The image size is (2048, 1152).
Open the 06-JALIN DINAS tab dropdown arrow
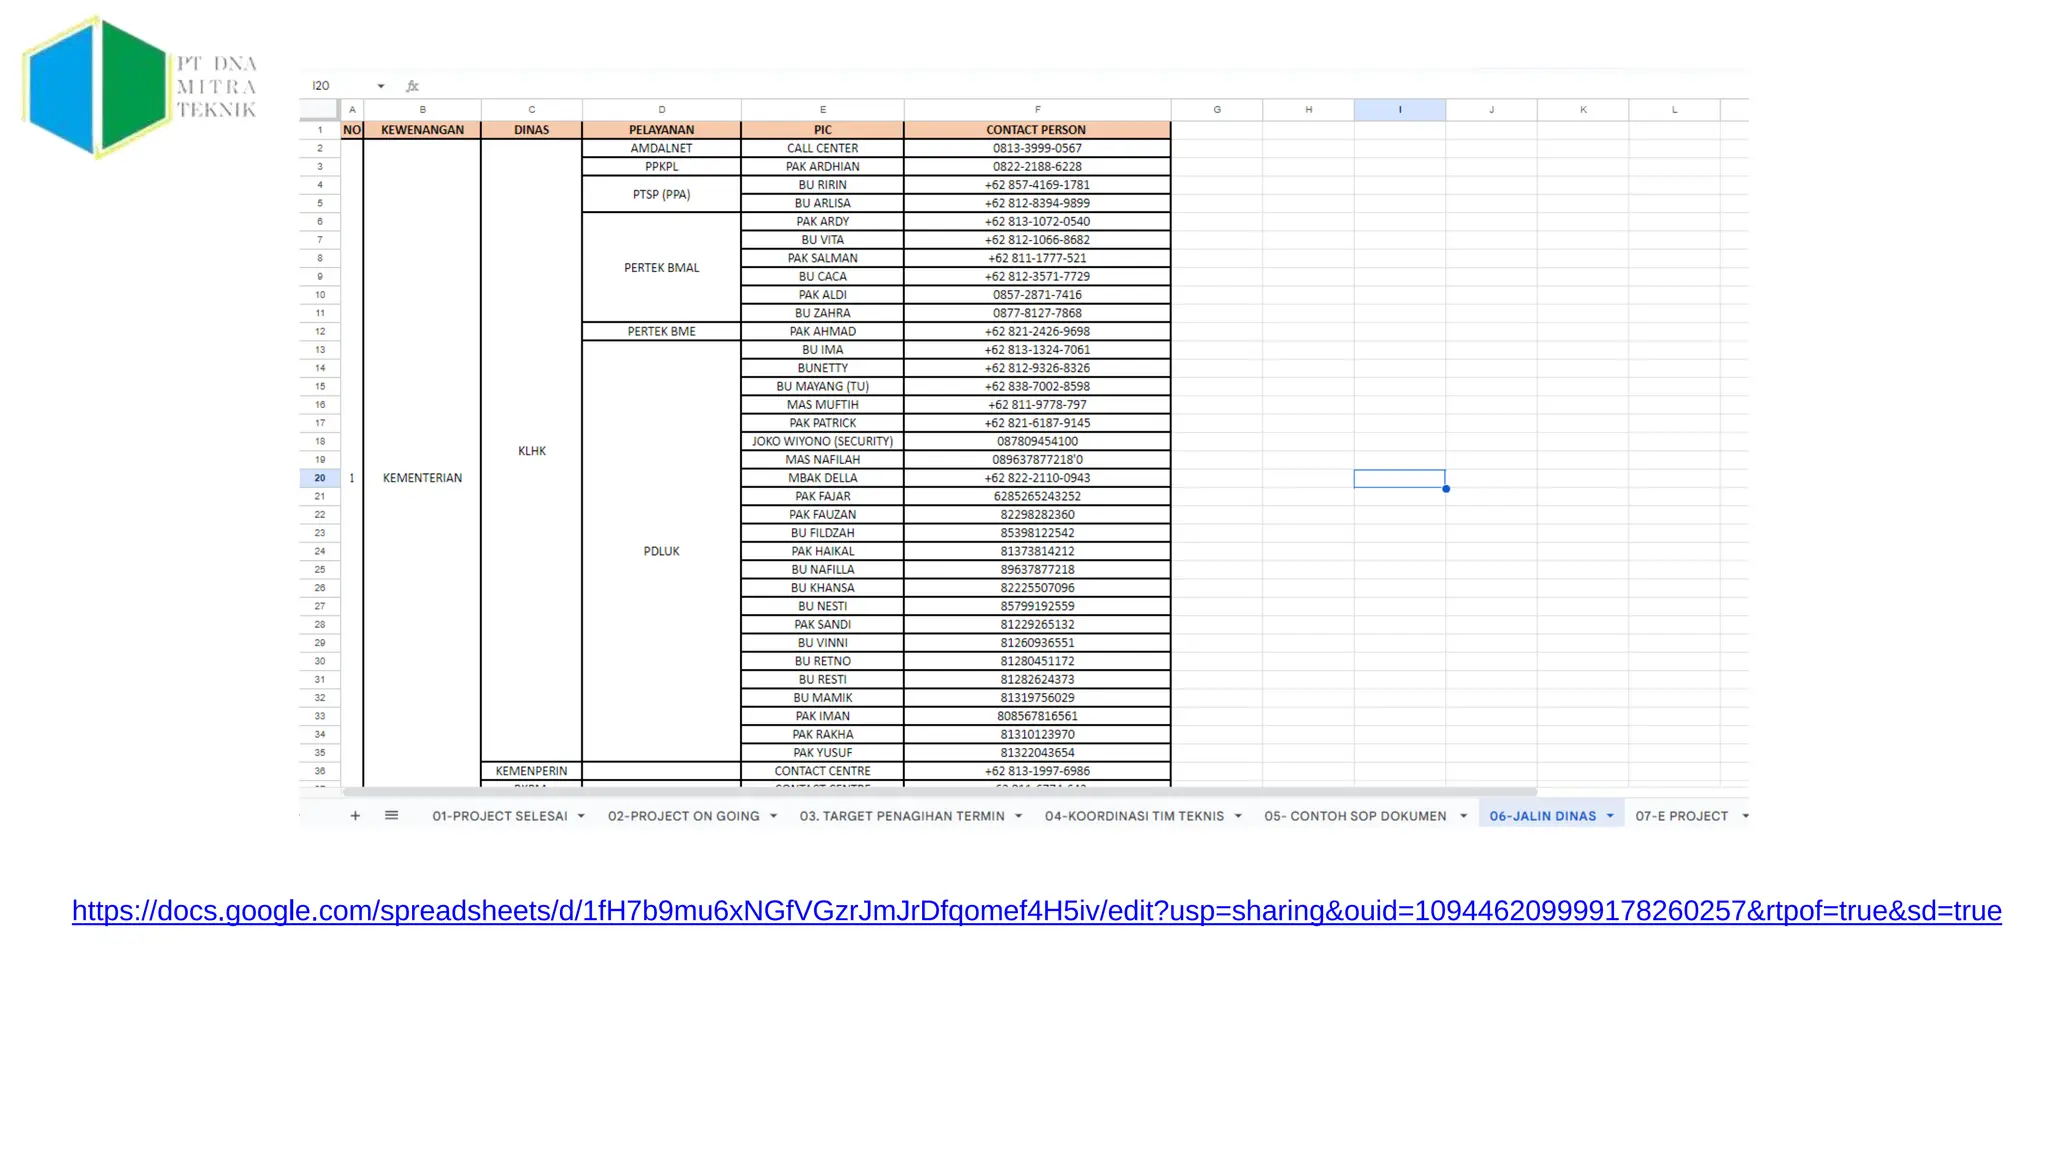pyautogui.click(x=1610, y=816)
